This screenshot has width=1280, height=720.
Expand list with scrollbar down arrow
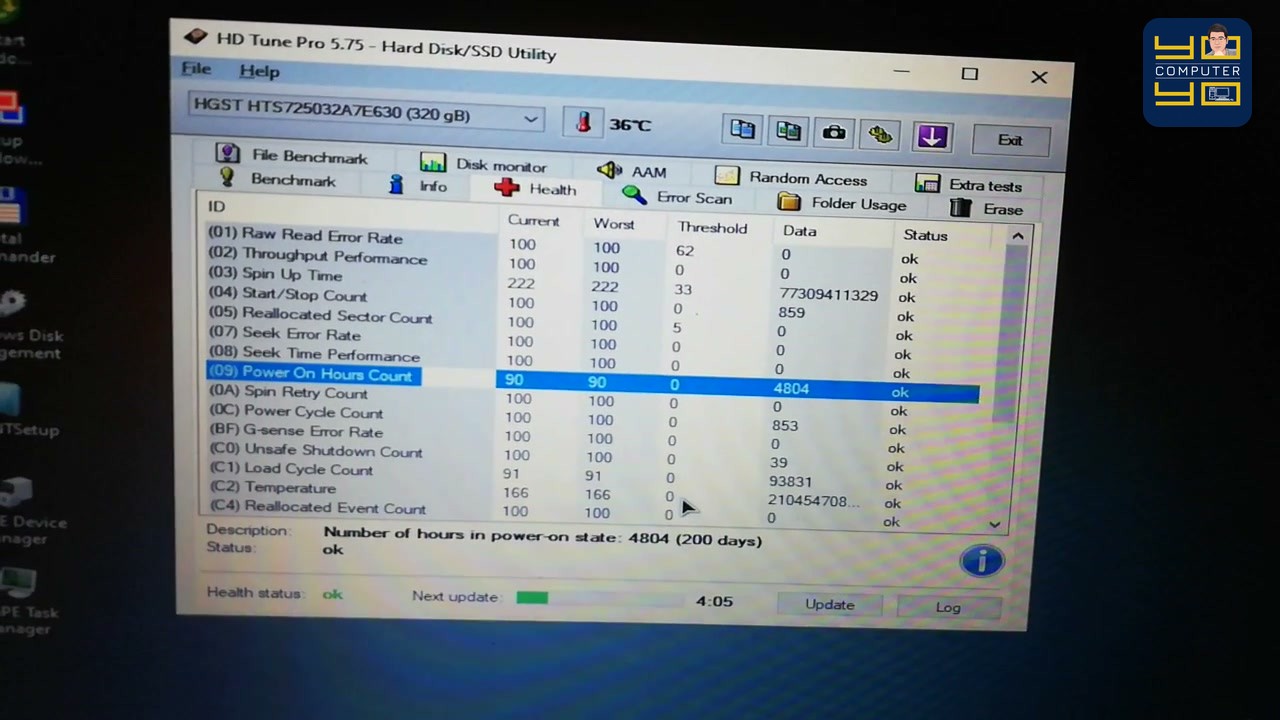pos(994,523)
